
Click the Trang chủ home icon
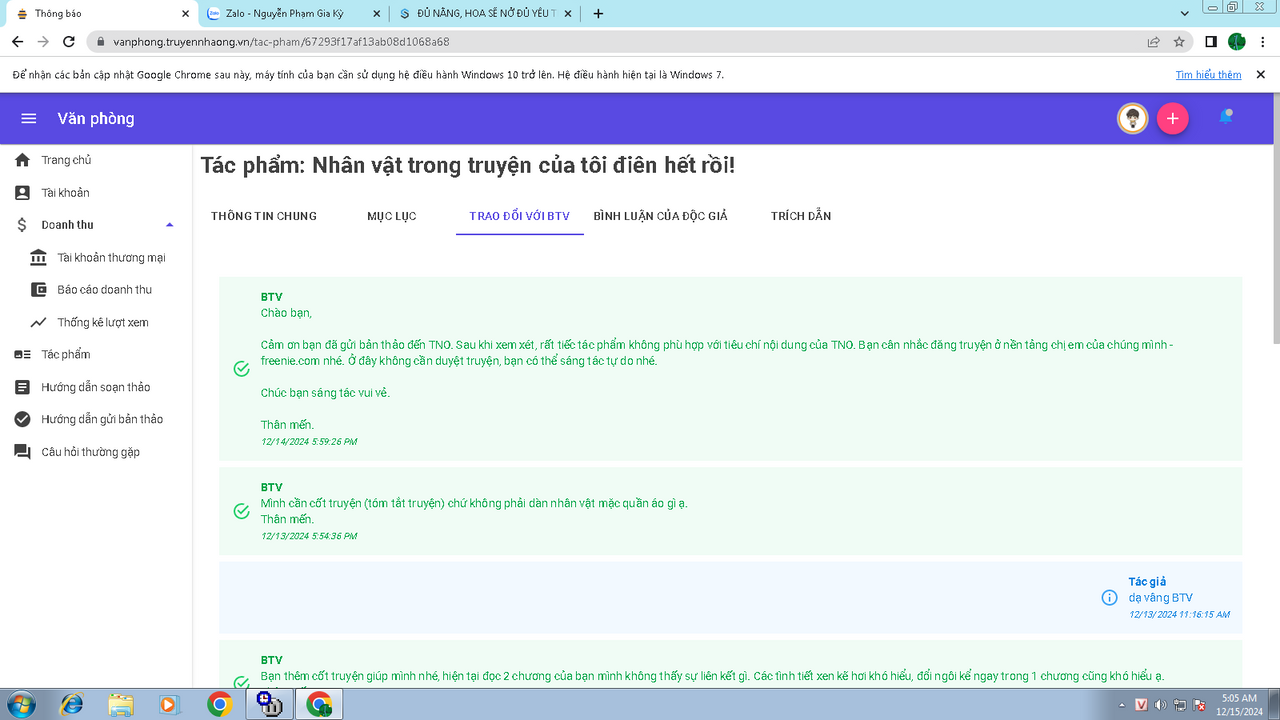coord(22,160)
